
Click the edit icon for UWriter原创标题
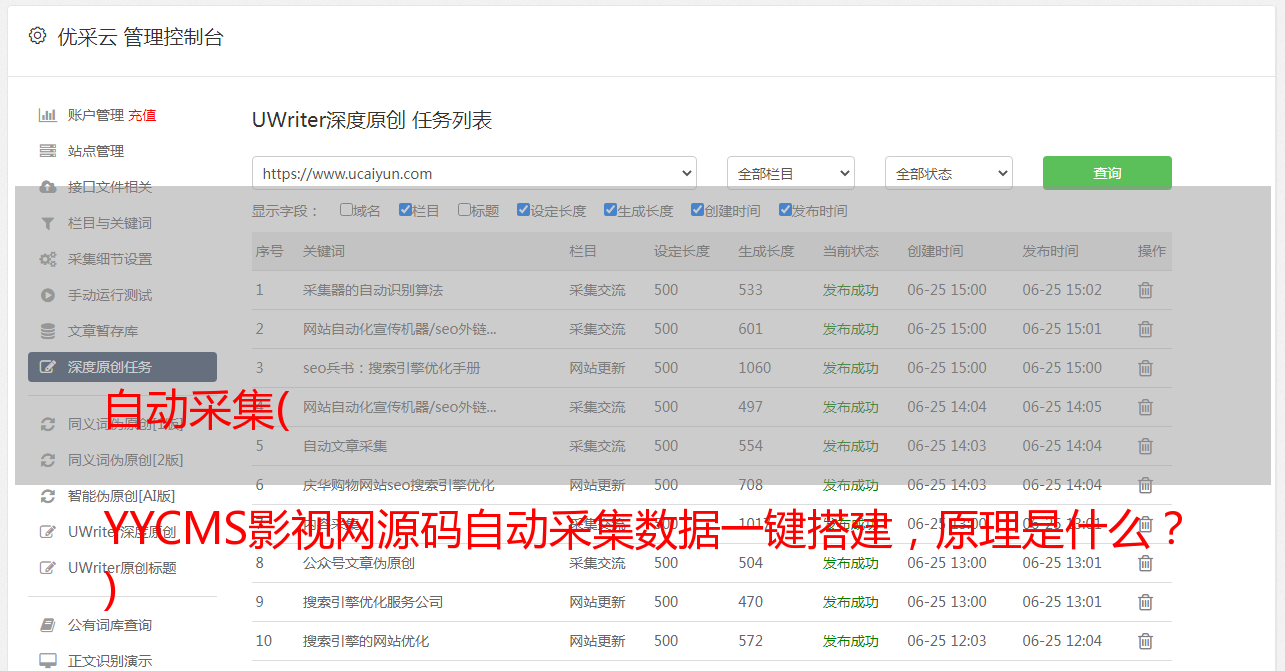(47, 568)
